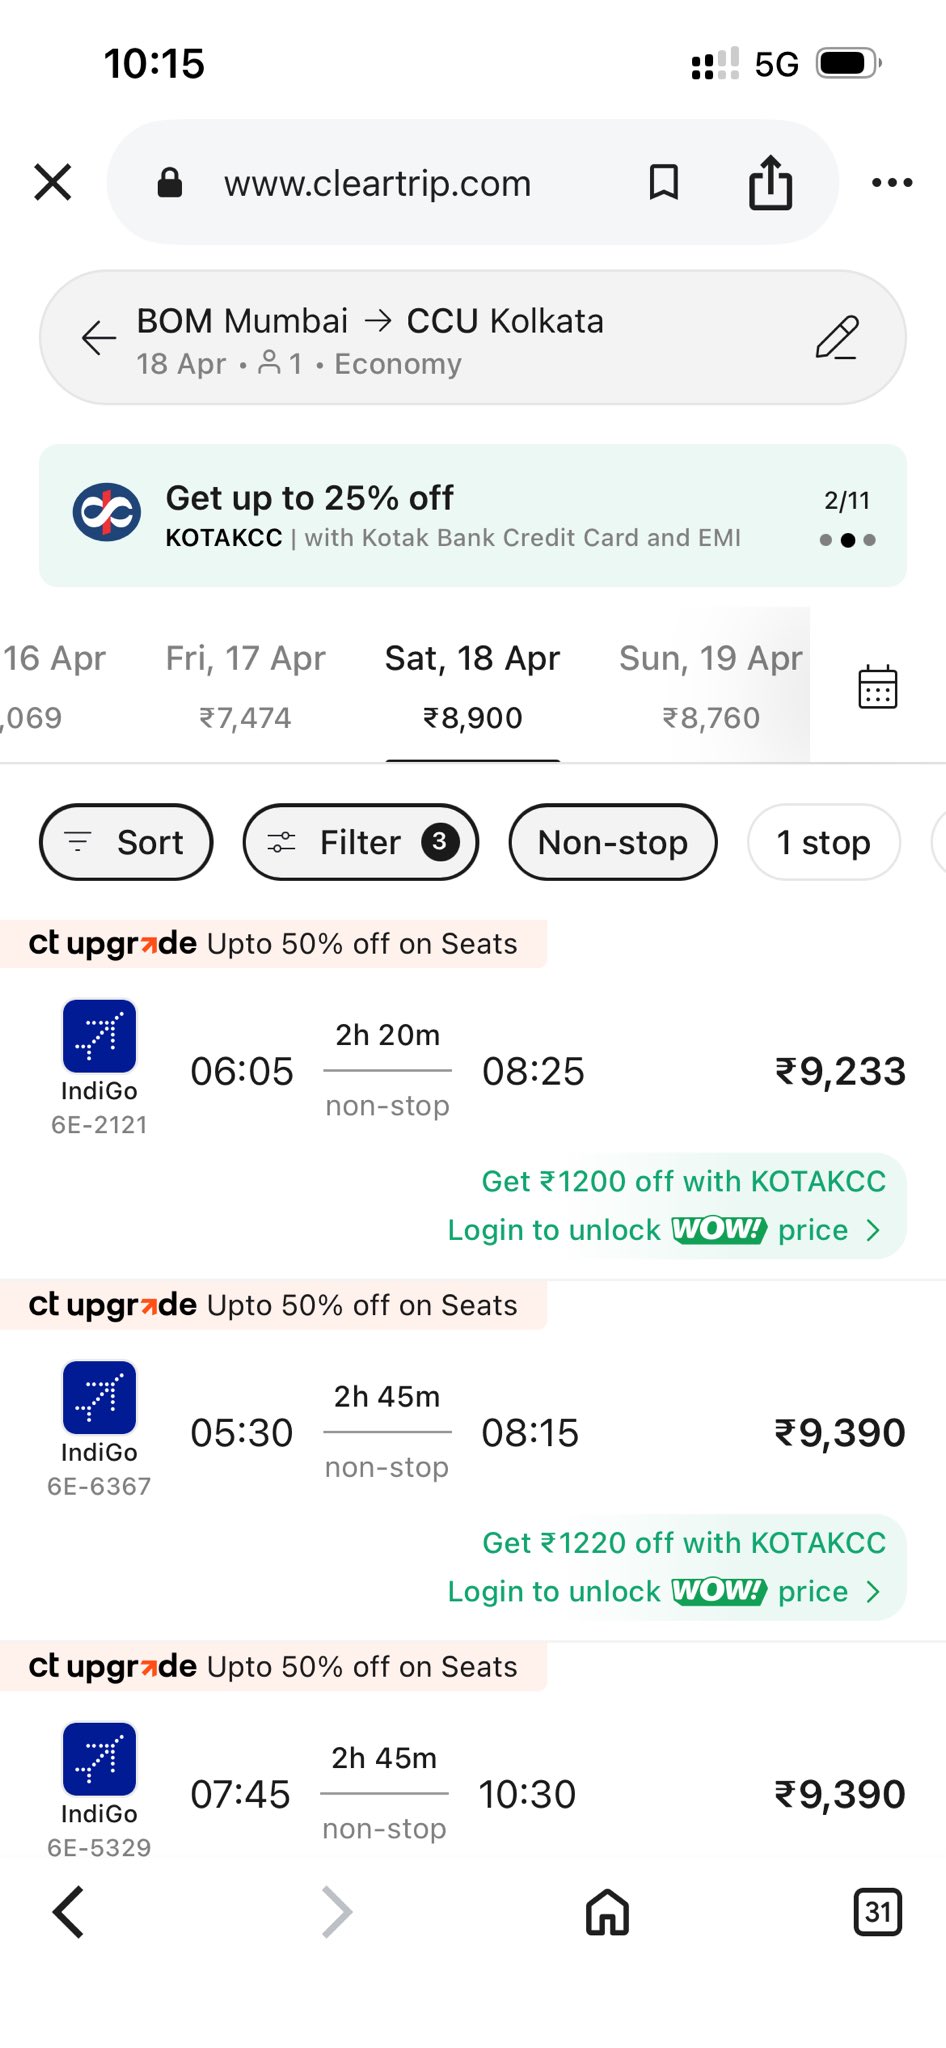Viewport: 946px width, 2048px height.
Task: Switch to Sun, 19 Apr date tab
Action: 710,686
